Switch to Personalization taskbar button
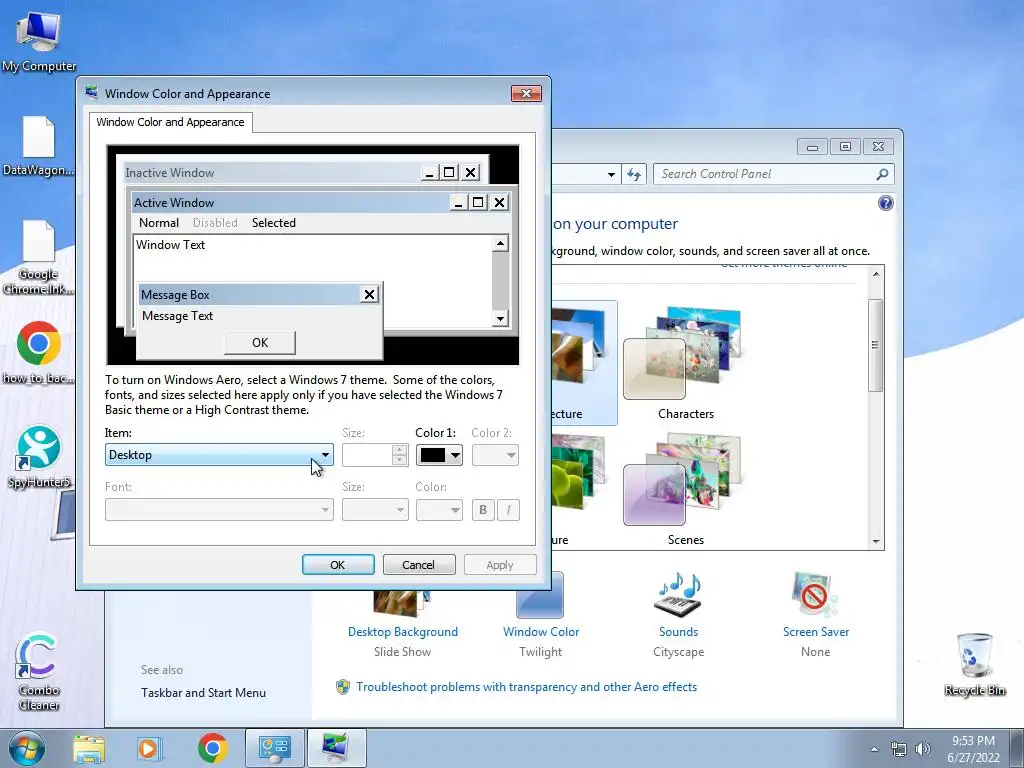 tap(336, 748)
